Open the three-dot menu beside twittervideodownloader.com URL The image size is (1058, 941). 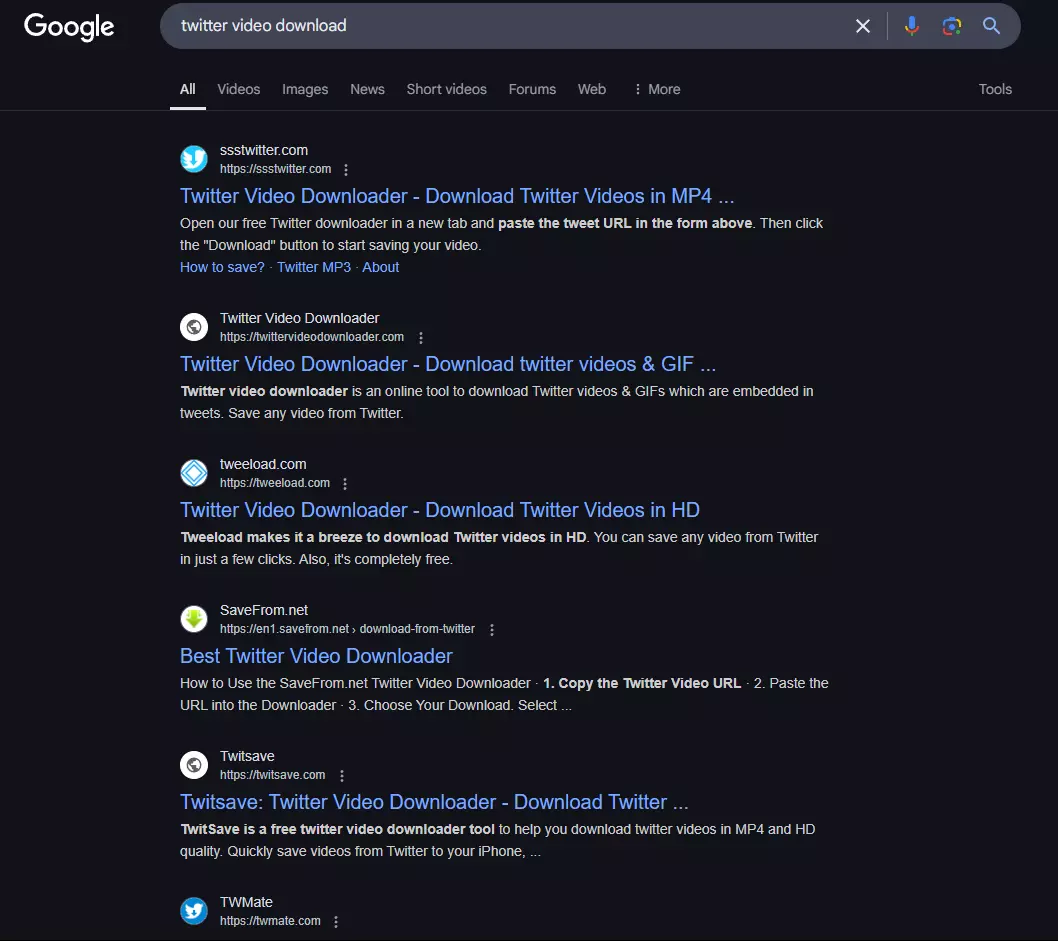(x=421, y=337)
